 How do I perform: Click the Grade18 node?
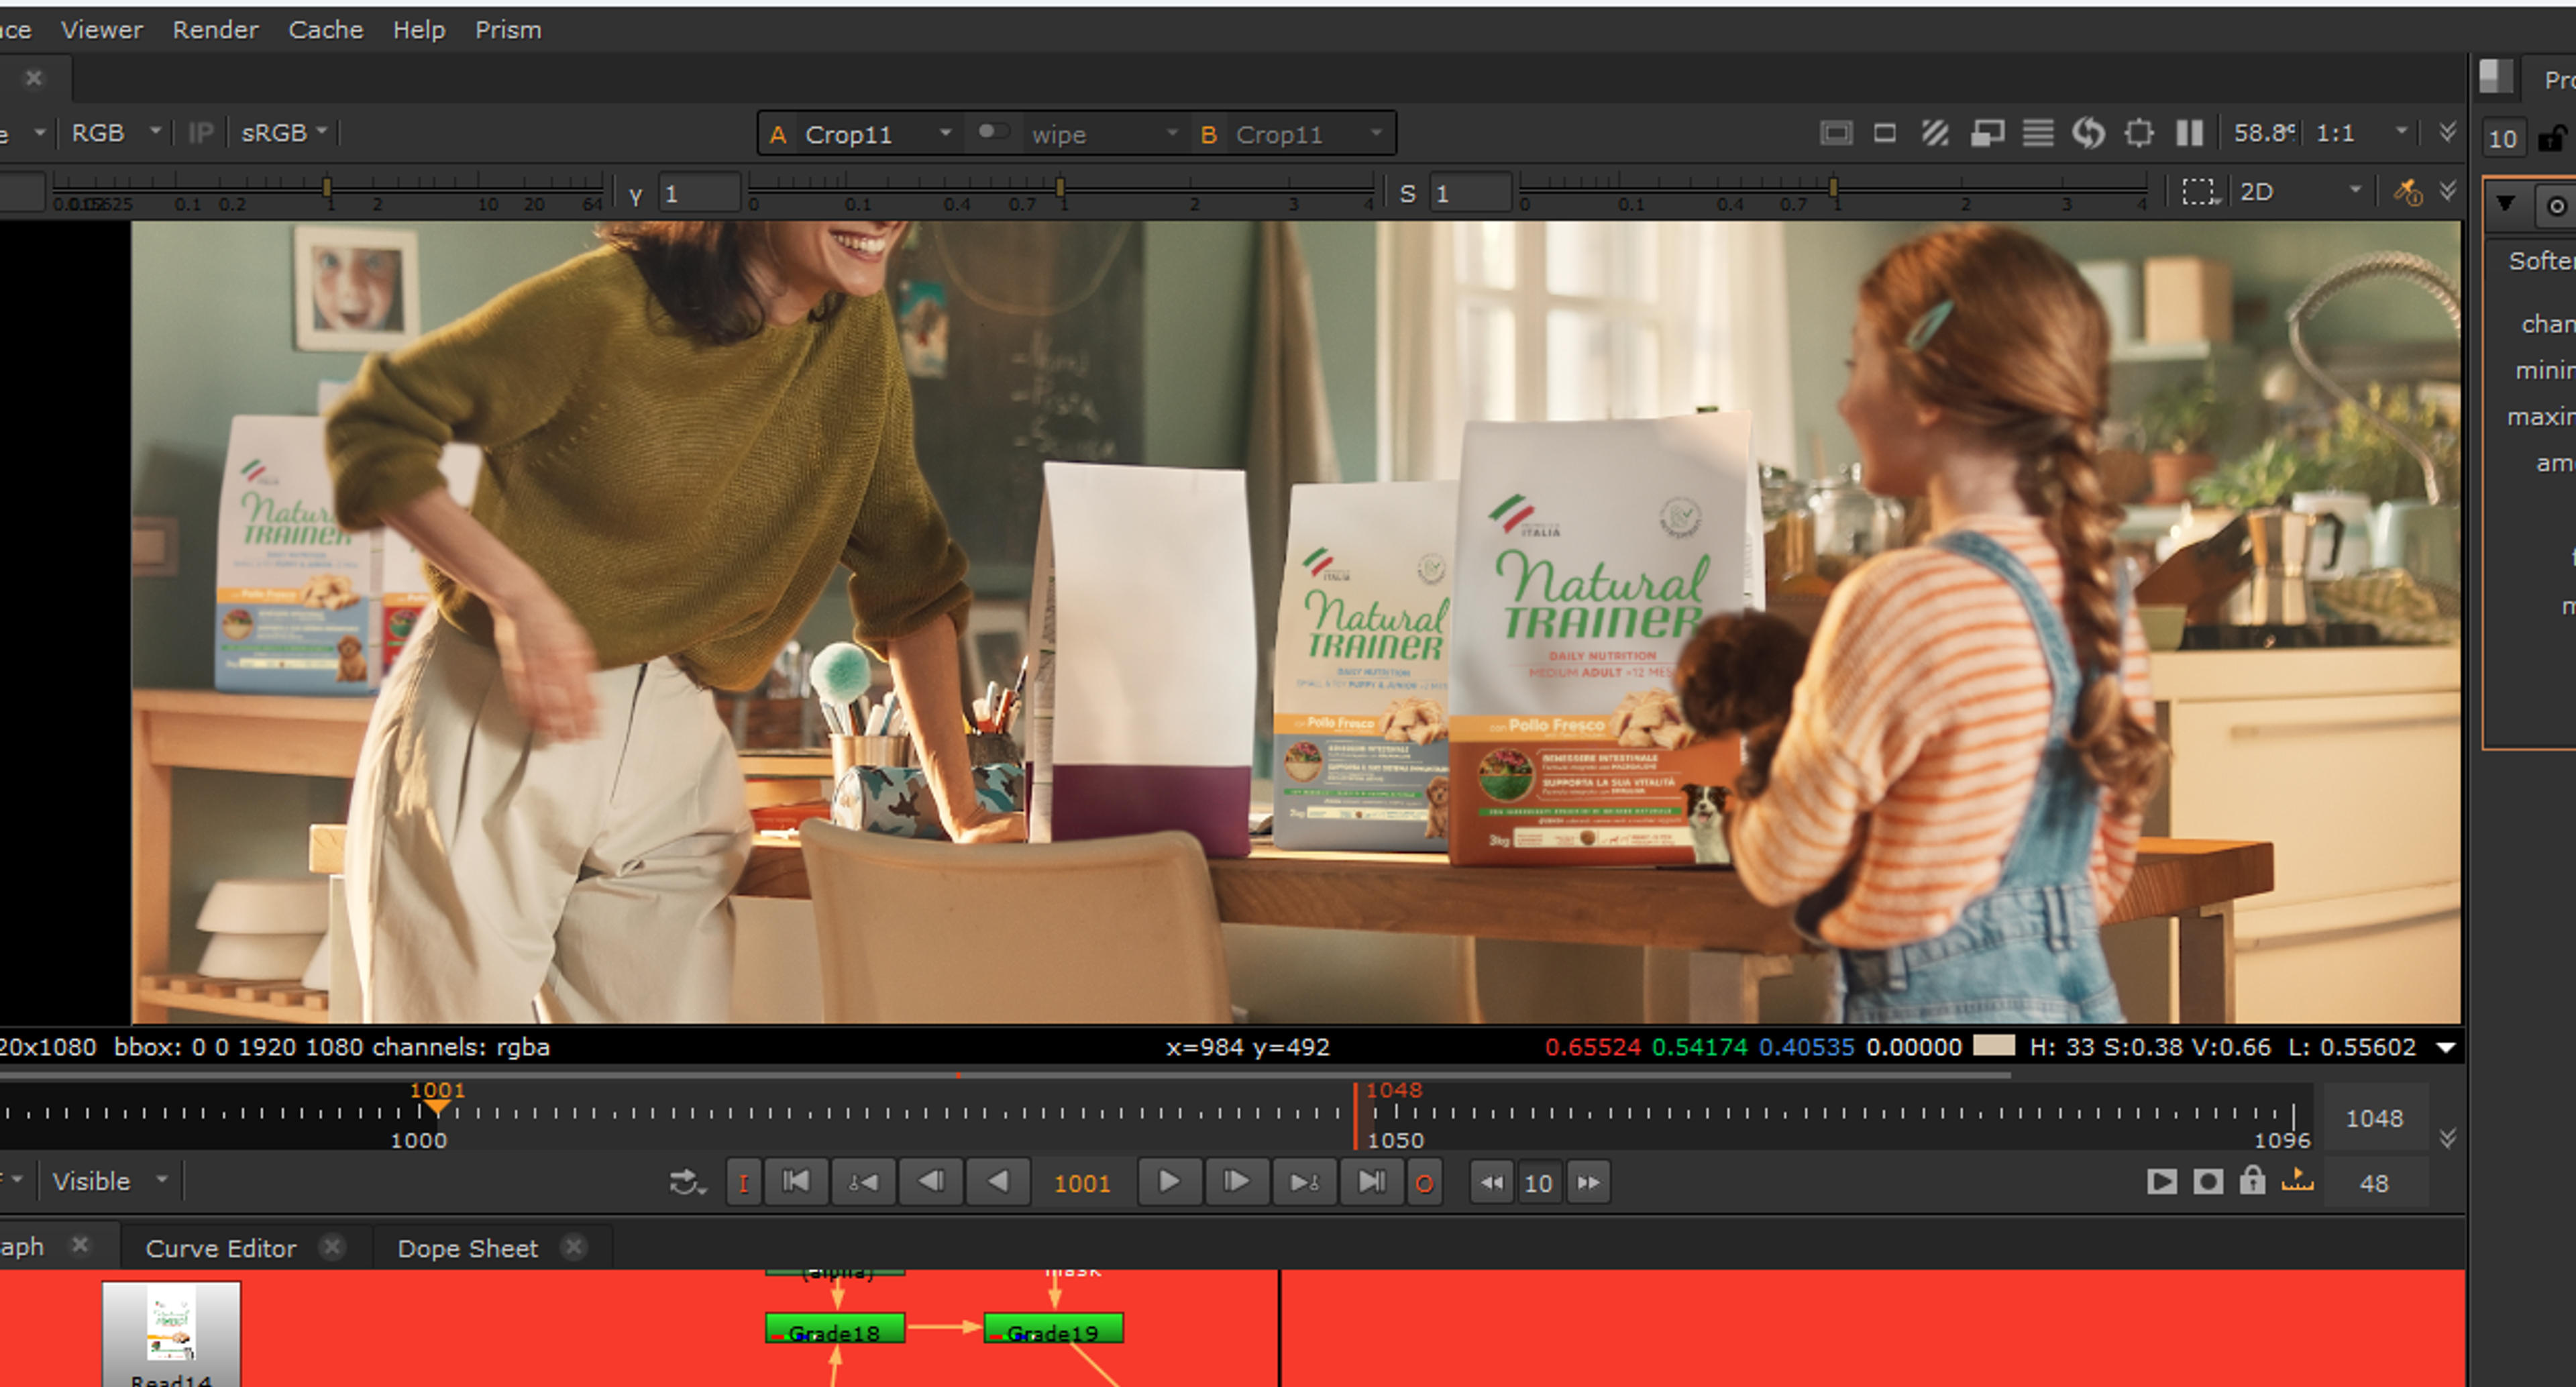(835, 1329)
